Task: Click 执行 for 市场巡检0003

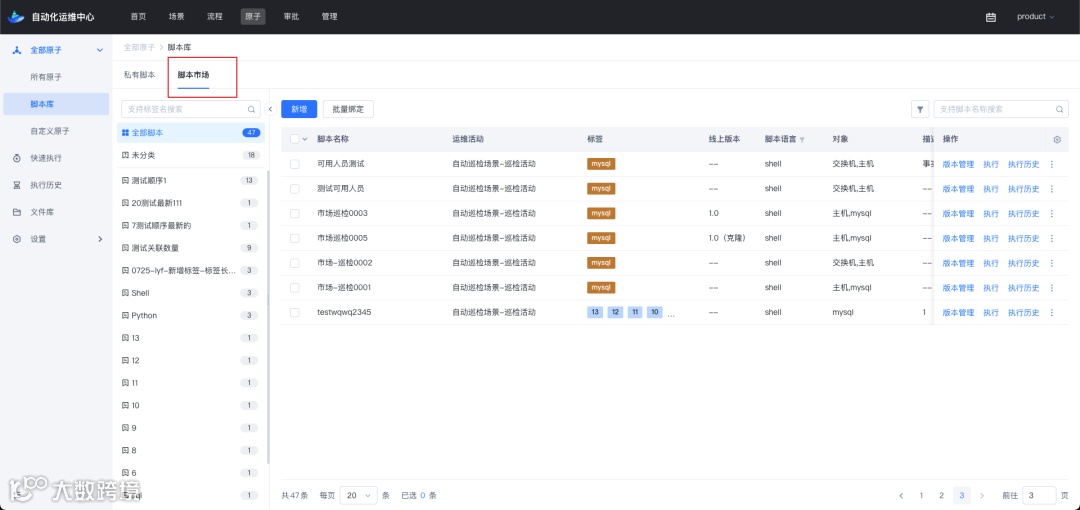Action: pos(990,214)
